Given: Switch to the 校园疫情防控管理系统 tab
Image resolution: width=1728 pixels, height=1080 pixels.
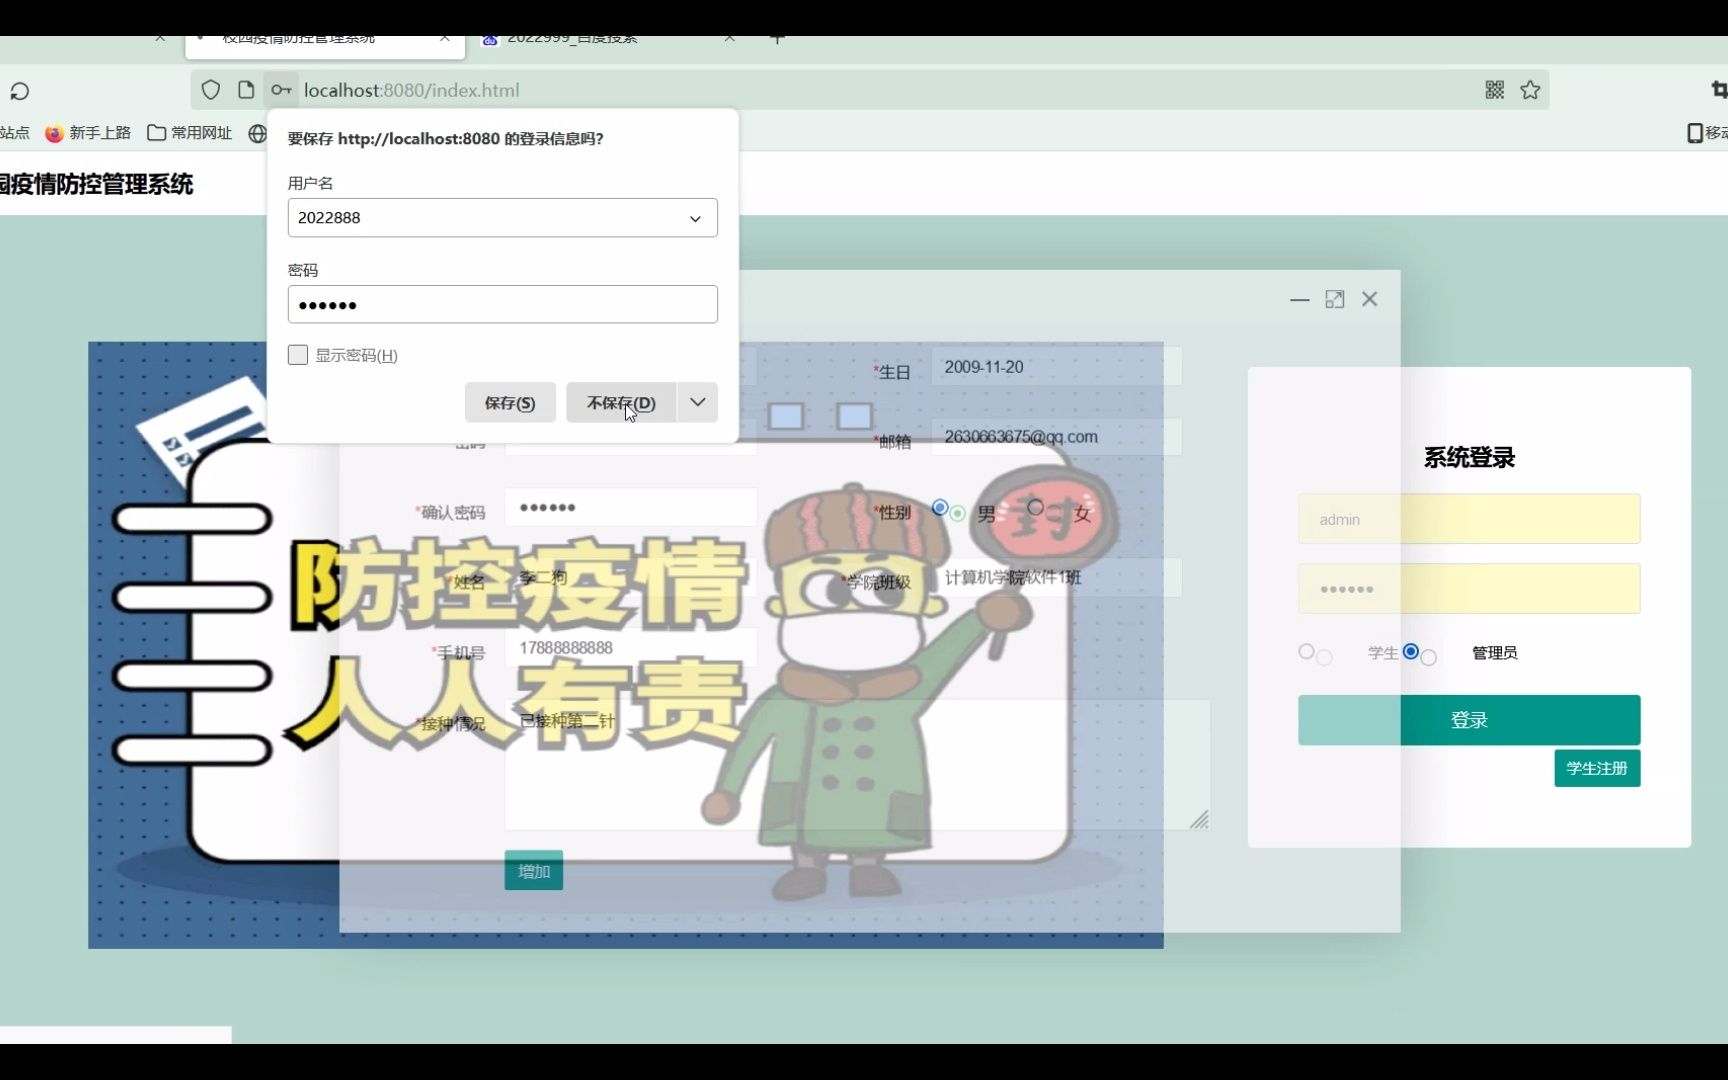Looking at the screenshot, I should [298, 39].
